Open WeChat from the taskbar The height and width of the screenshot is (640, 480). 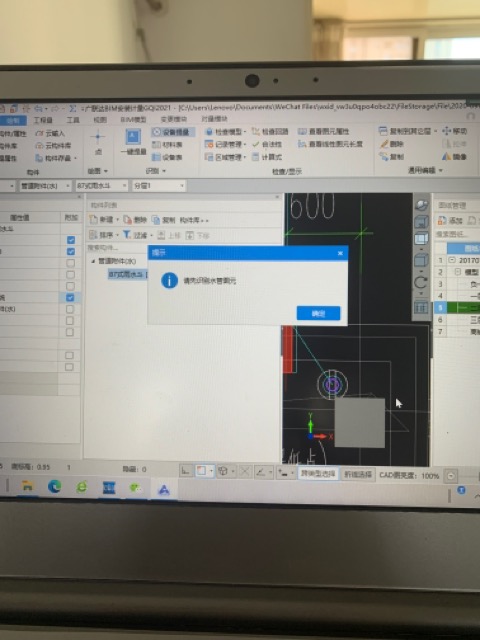pyautogui.click(x=136, y=488)
